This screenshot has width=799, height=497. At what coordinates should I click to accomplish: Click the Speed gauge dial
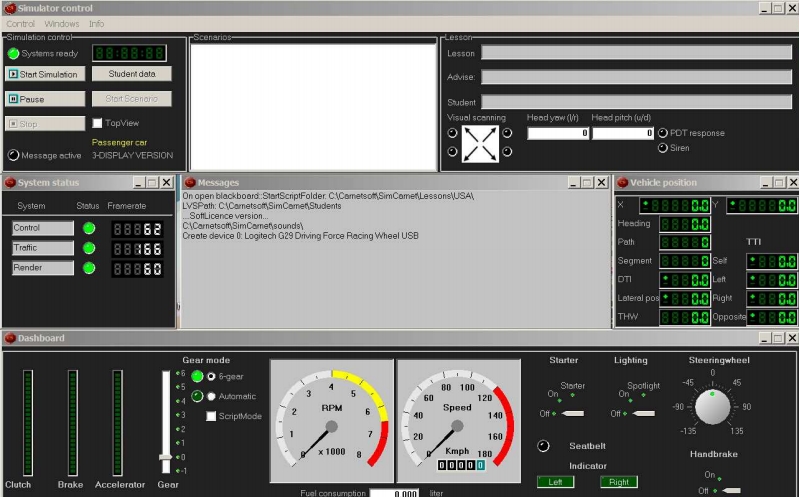(457, 422)
